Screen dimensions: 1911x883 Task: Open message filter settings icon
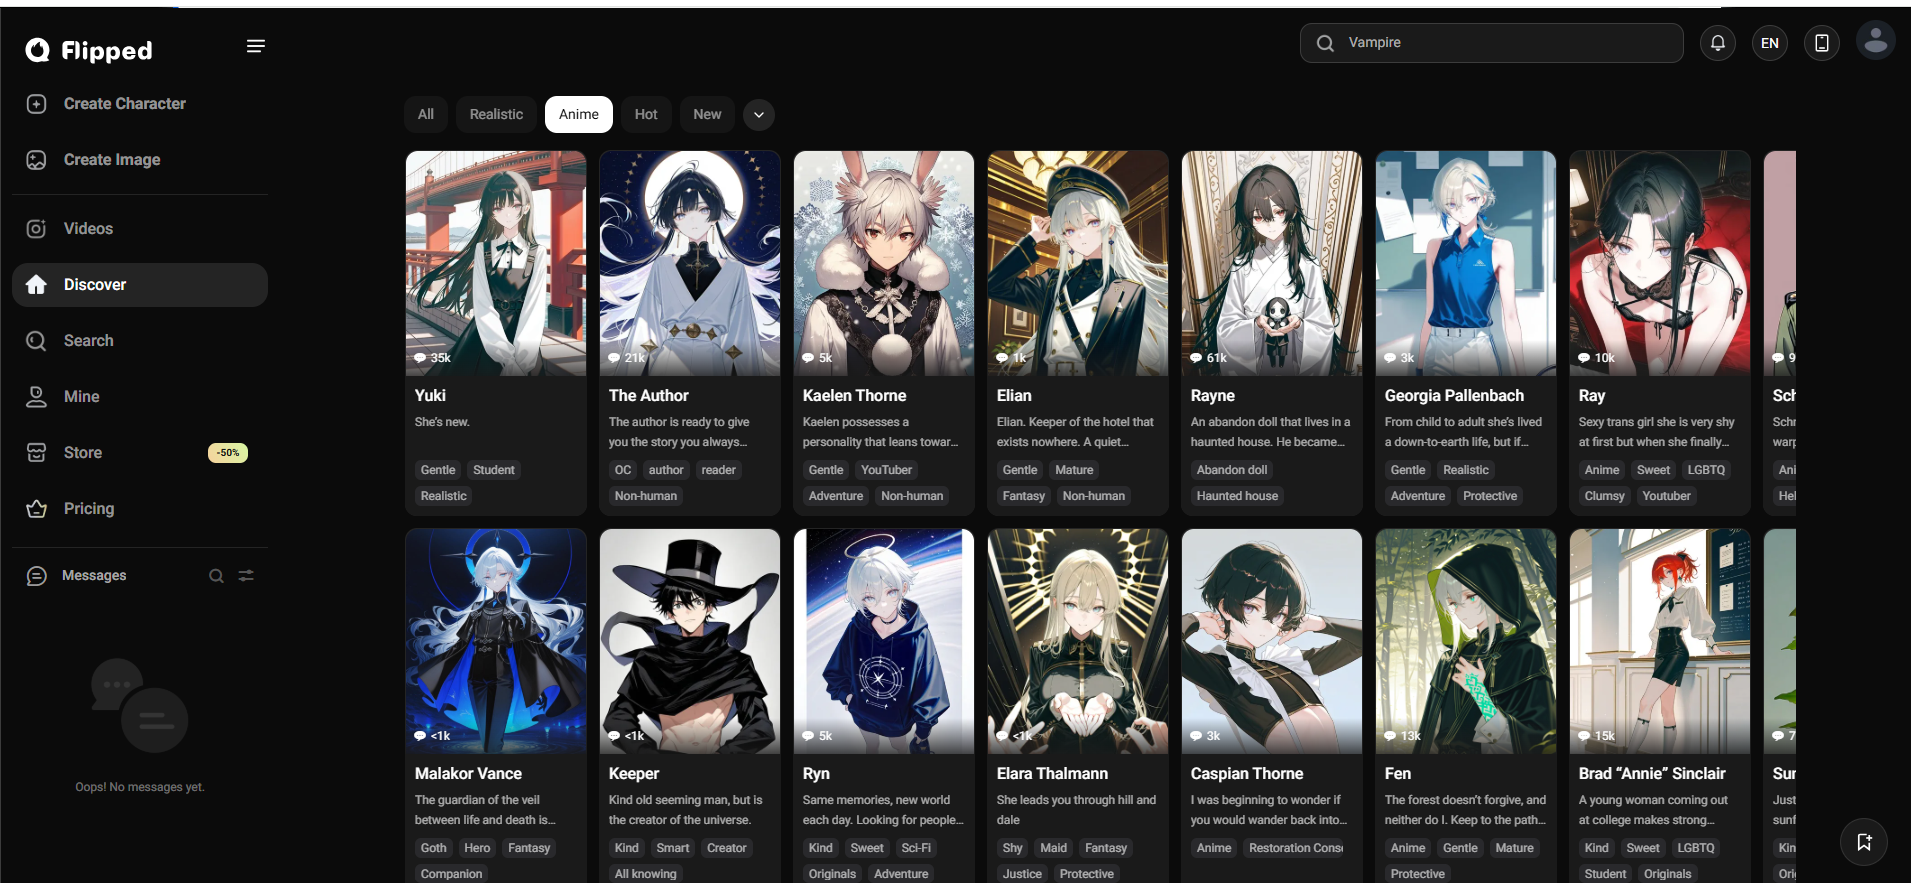tap(246, 576)
